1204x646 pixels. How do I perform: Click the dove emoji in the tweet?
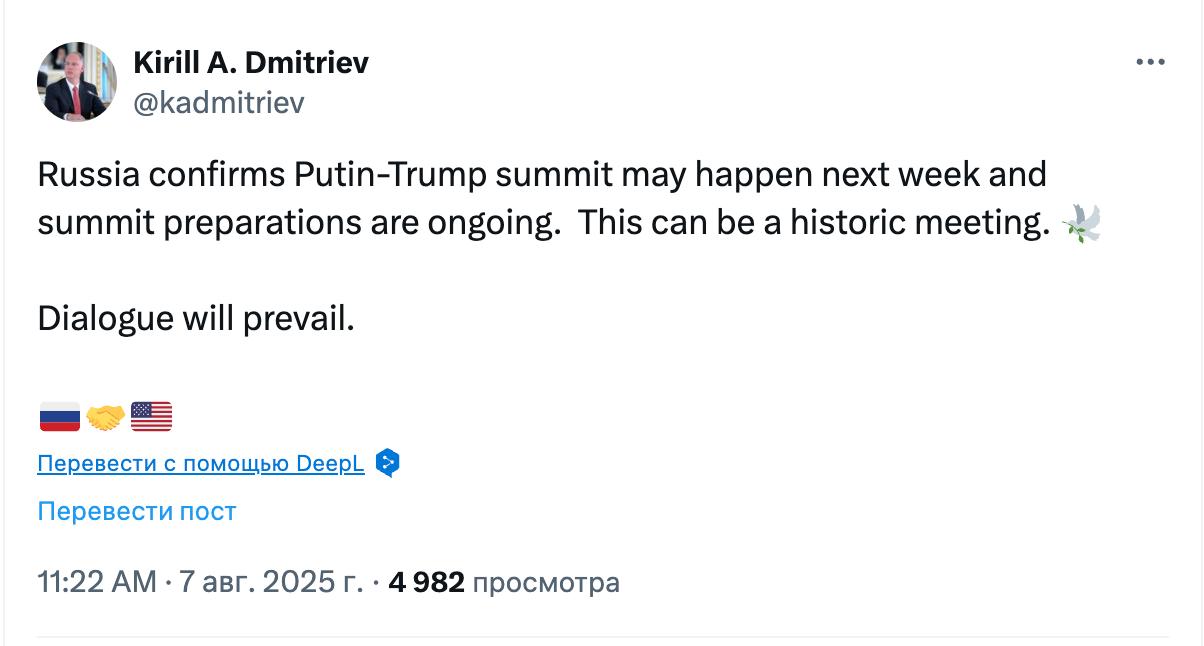pos(1081,222)
